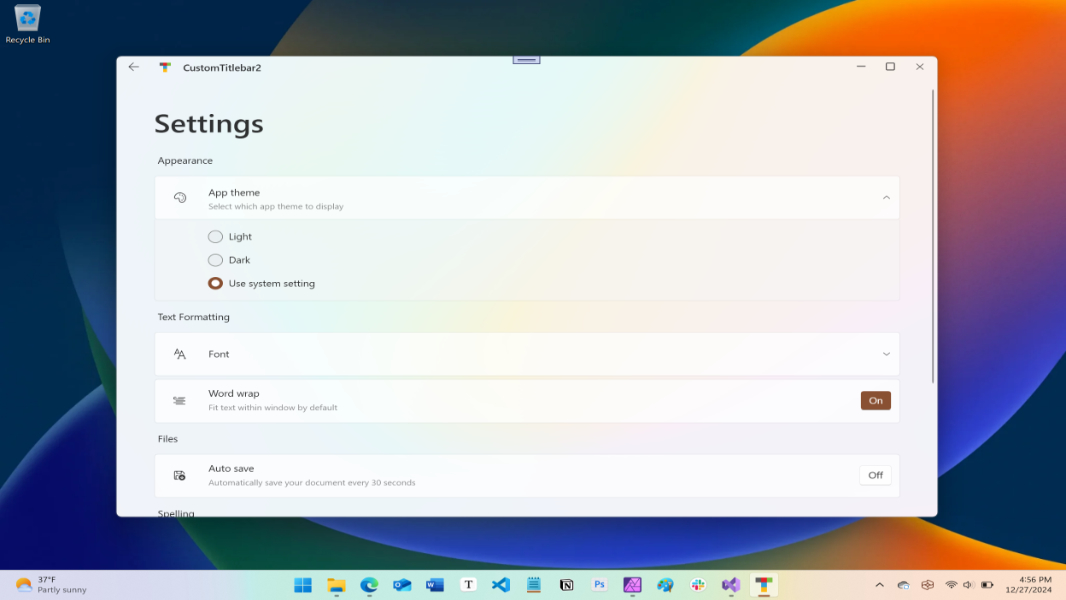Image resolution: width=1066 pixels, height=600 pixels.
Task: Enable the Auto save toggle
Action: [x=874, y=475]
